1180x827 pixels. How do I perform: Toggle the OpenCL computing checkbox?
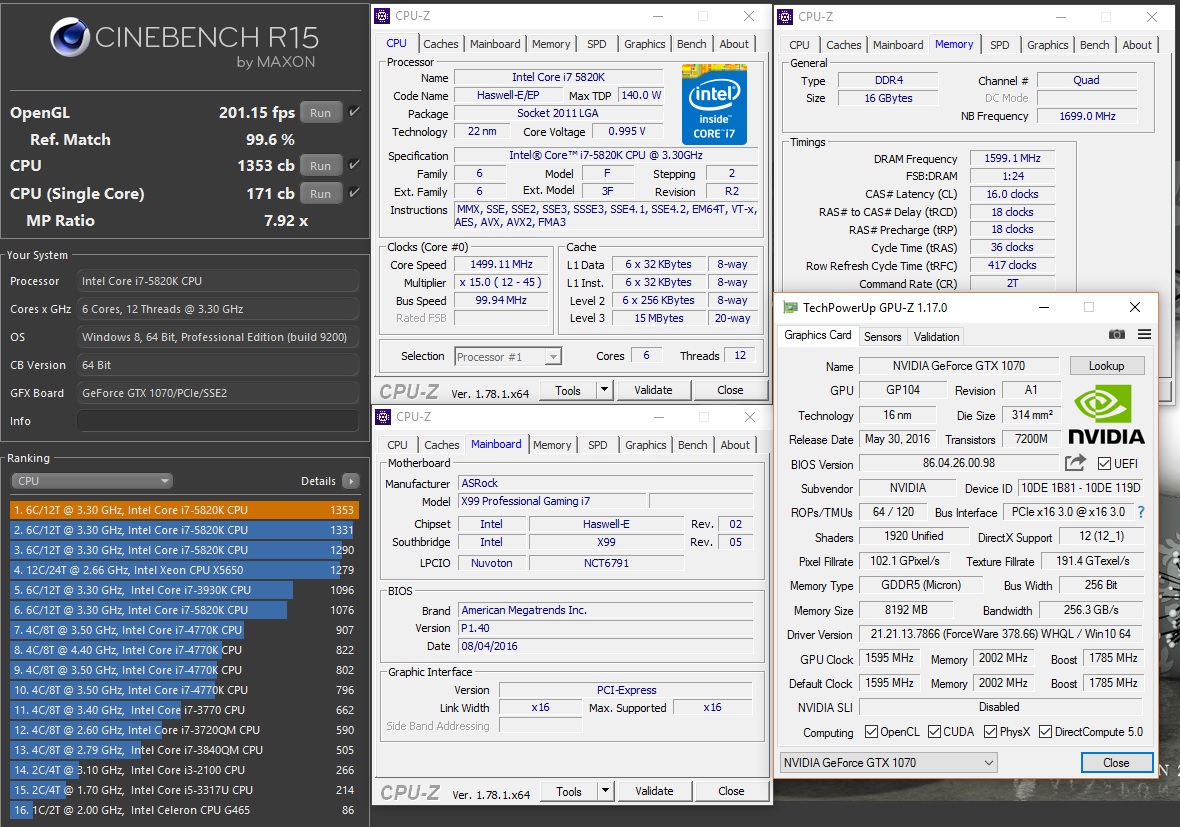pyautogui.click(x=871, y=731)
